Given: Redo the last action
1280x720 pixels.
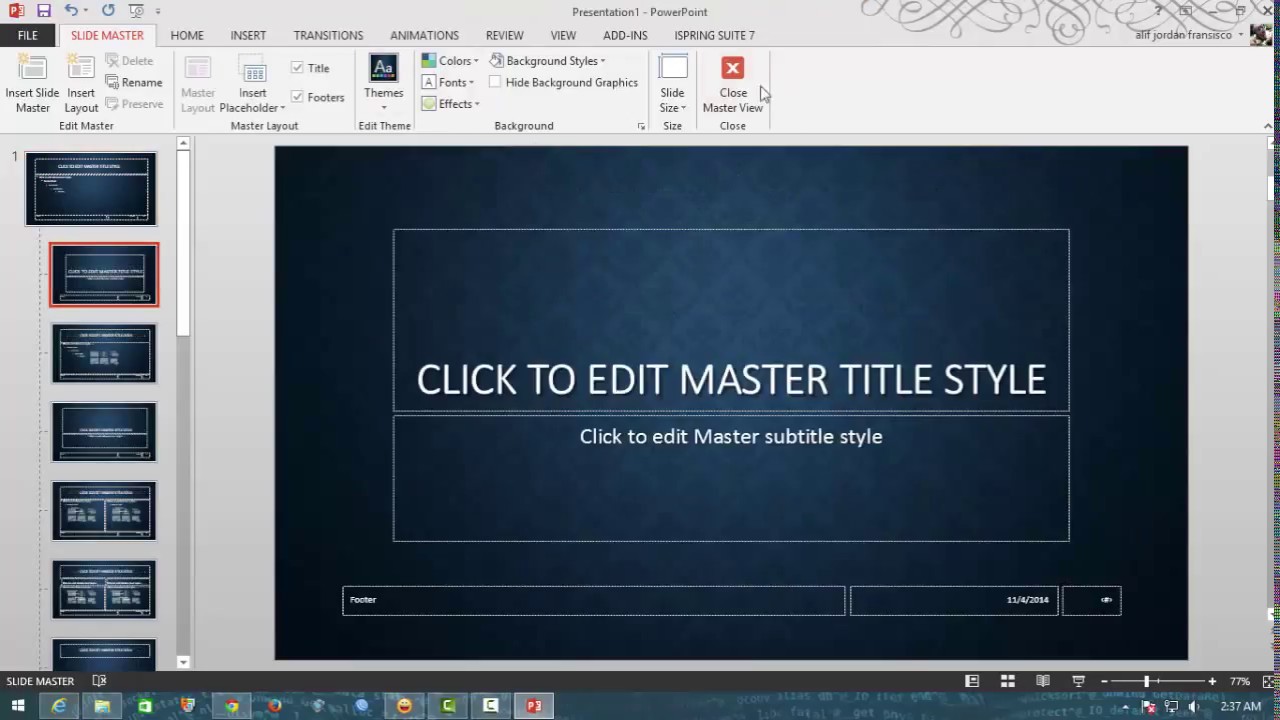Looking at the screenshot, I should [x=108, y=11].
